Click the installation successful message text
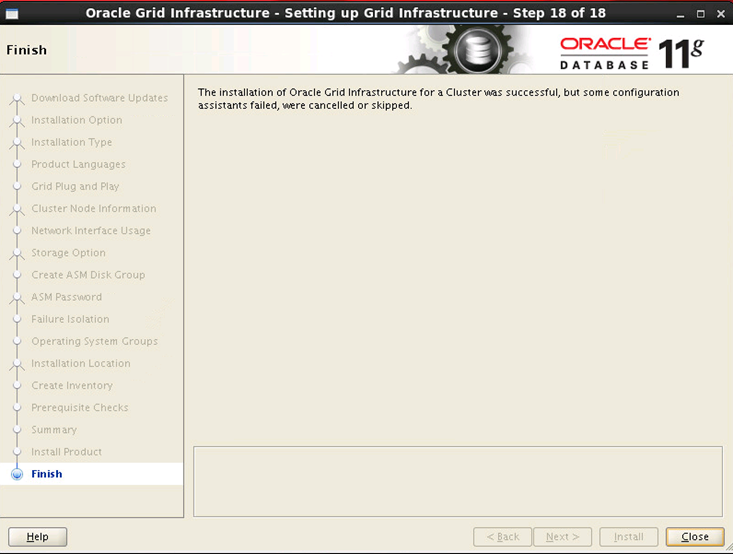 click(438, 99)
